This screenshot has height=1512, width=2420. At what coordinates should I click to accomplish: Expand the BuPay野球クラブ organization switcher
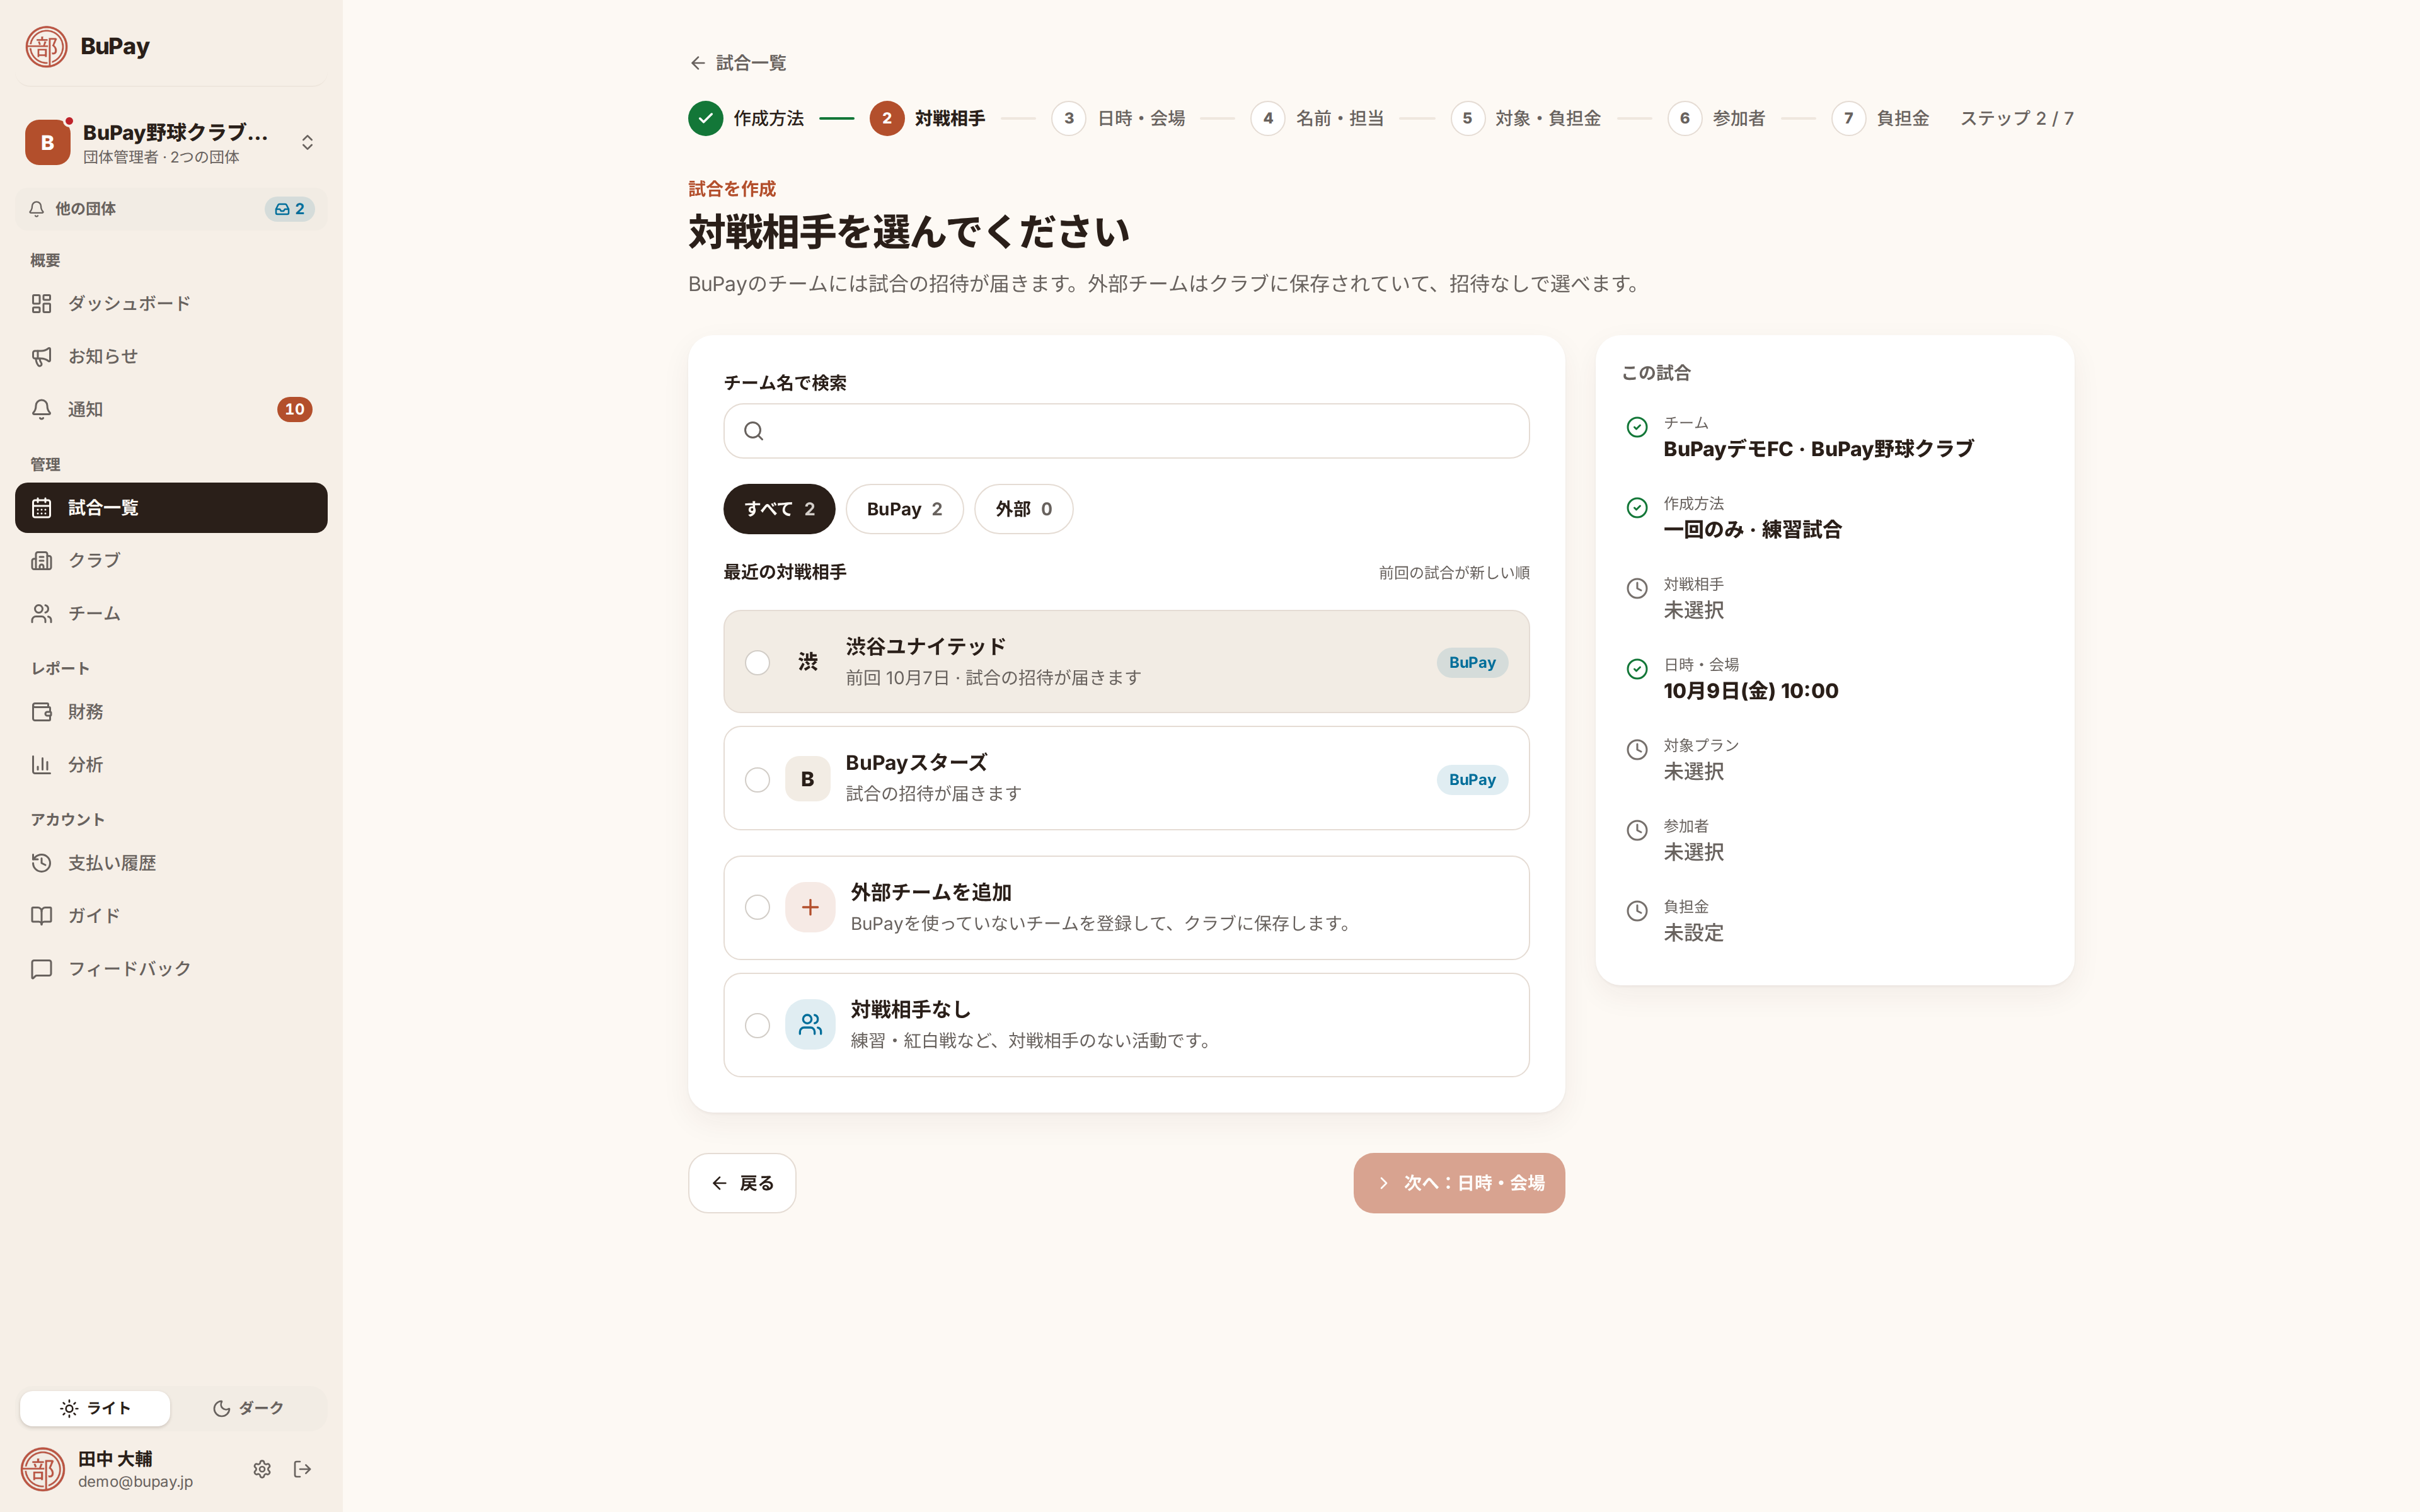pyautogui.click(x=171, y=143)
